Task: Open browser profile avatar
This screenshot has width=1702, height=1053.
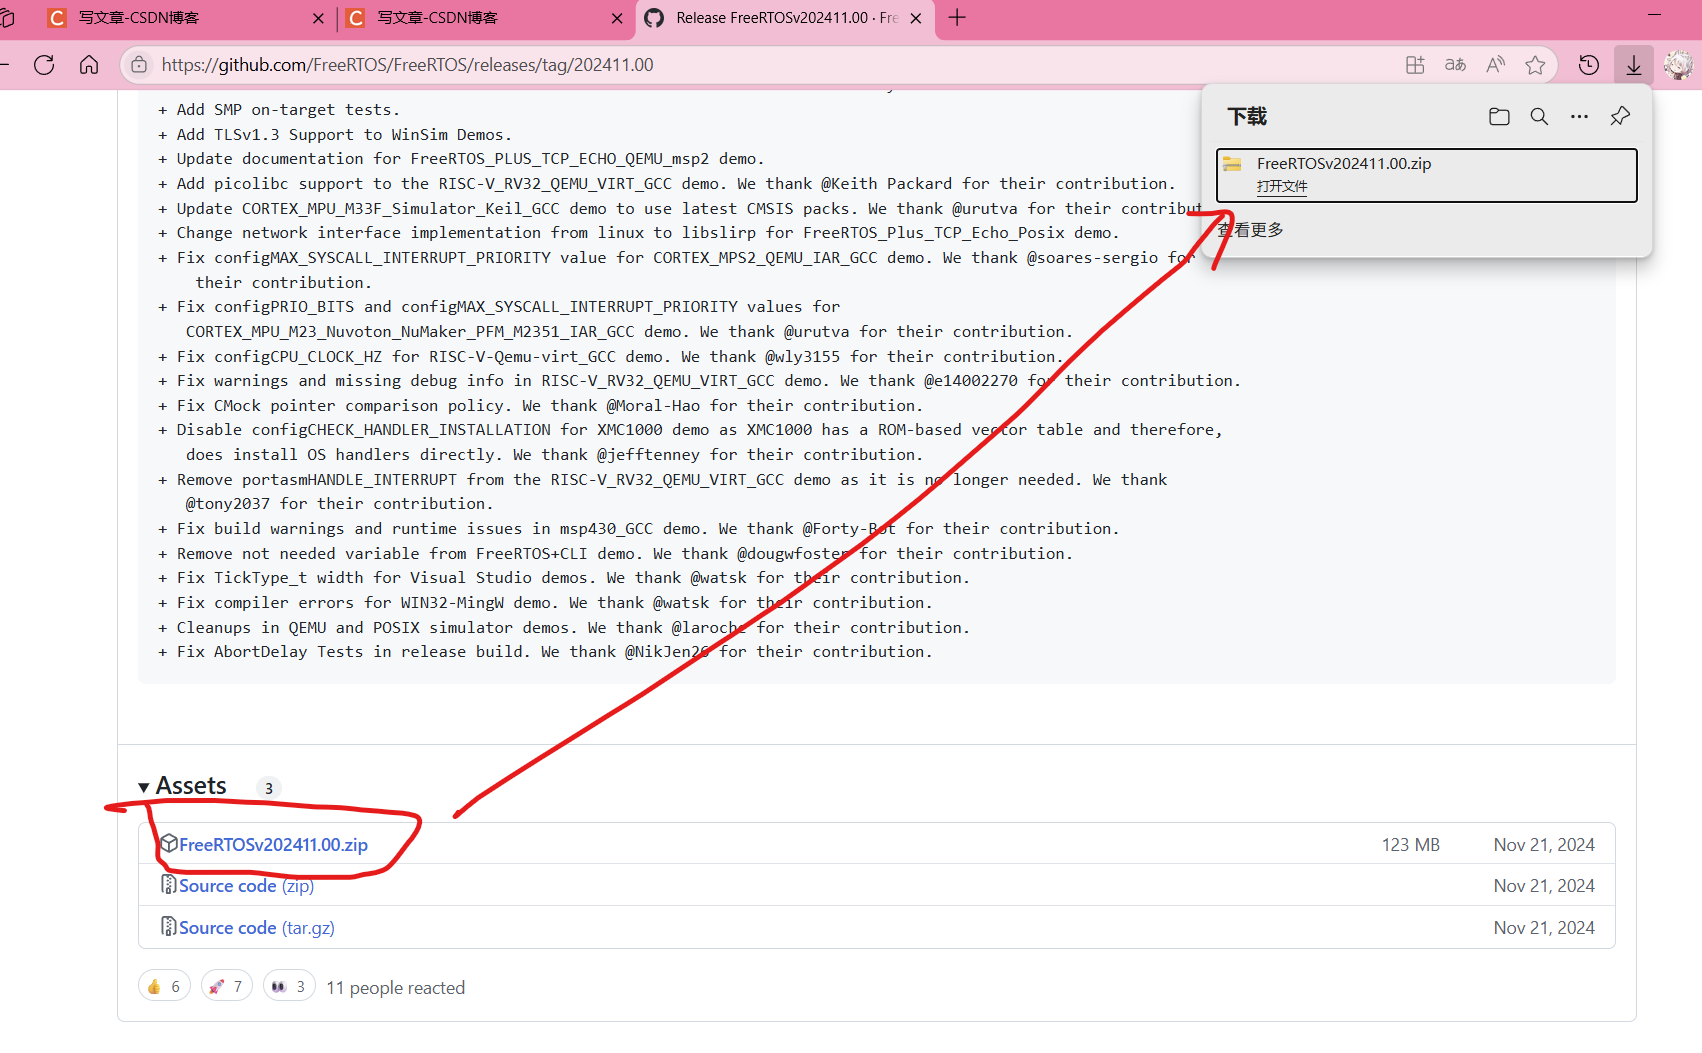Action: (x=1679, y=64)
